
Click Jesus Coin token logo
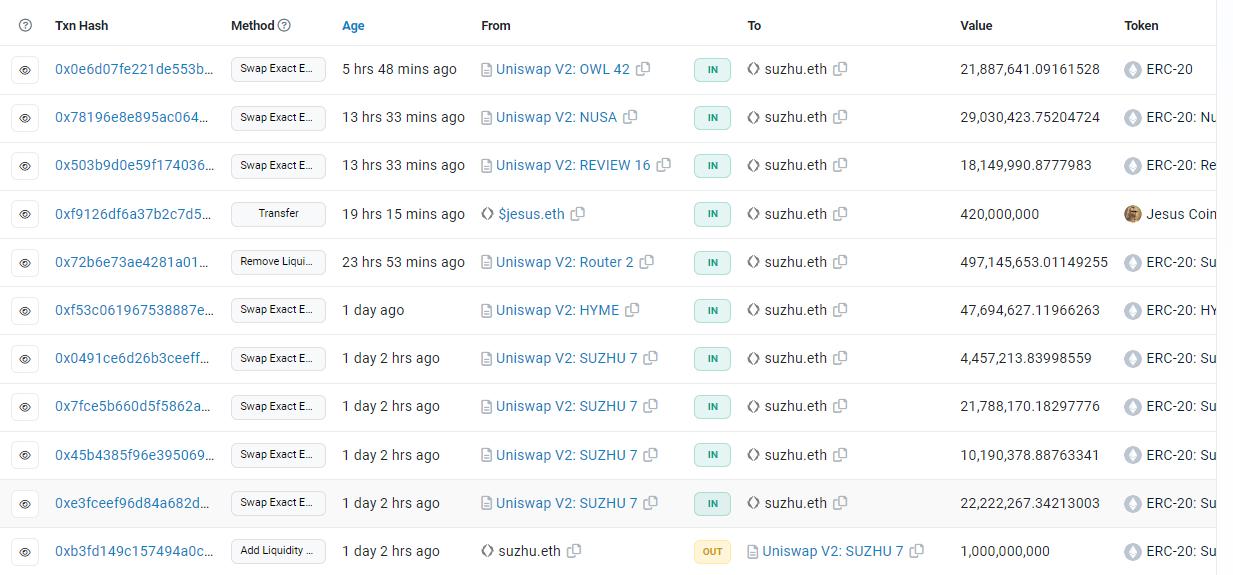1133,214
